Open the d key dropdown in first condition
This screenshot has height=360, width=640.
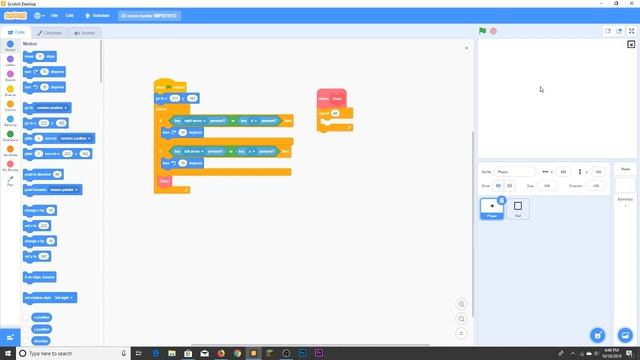(x=253, y=121)
